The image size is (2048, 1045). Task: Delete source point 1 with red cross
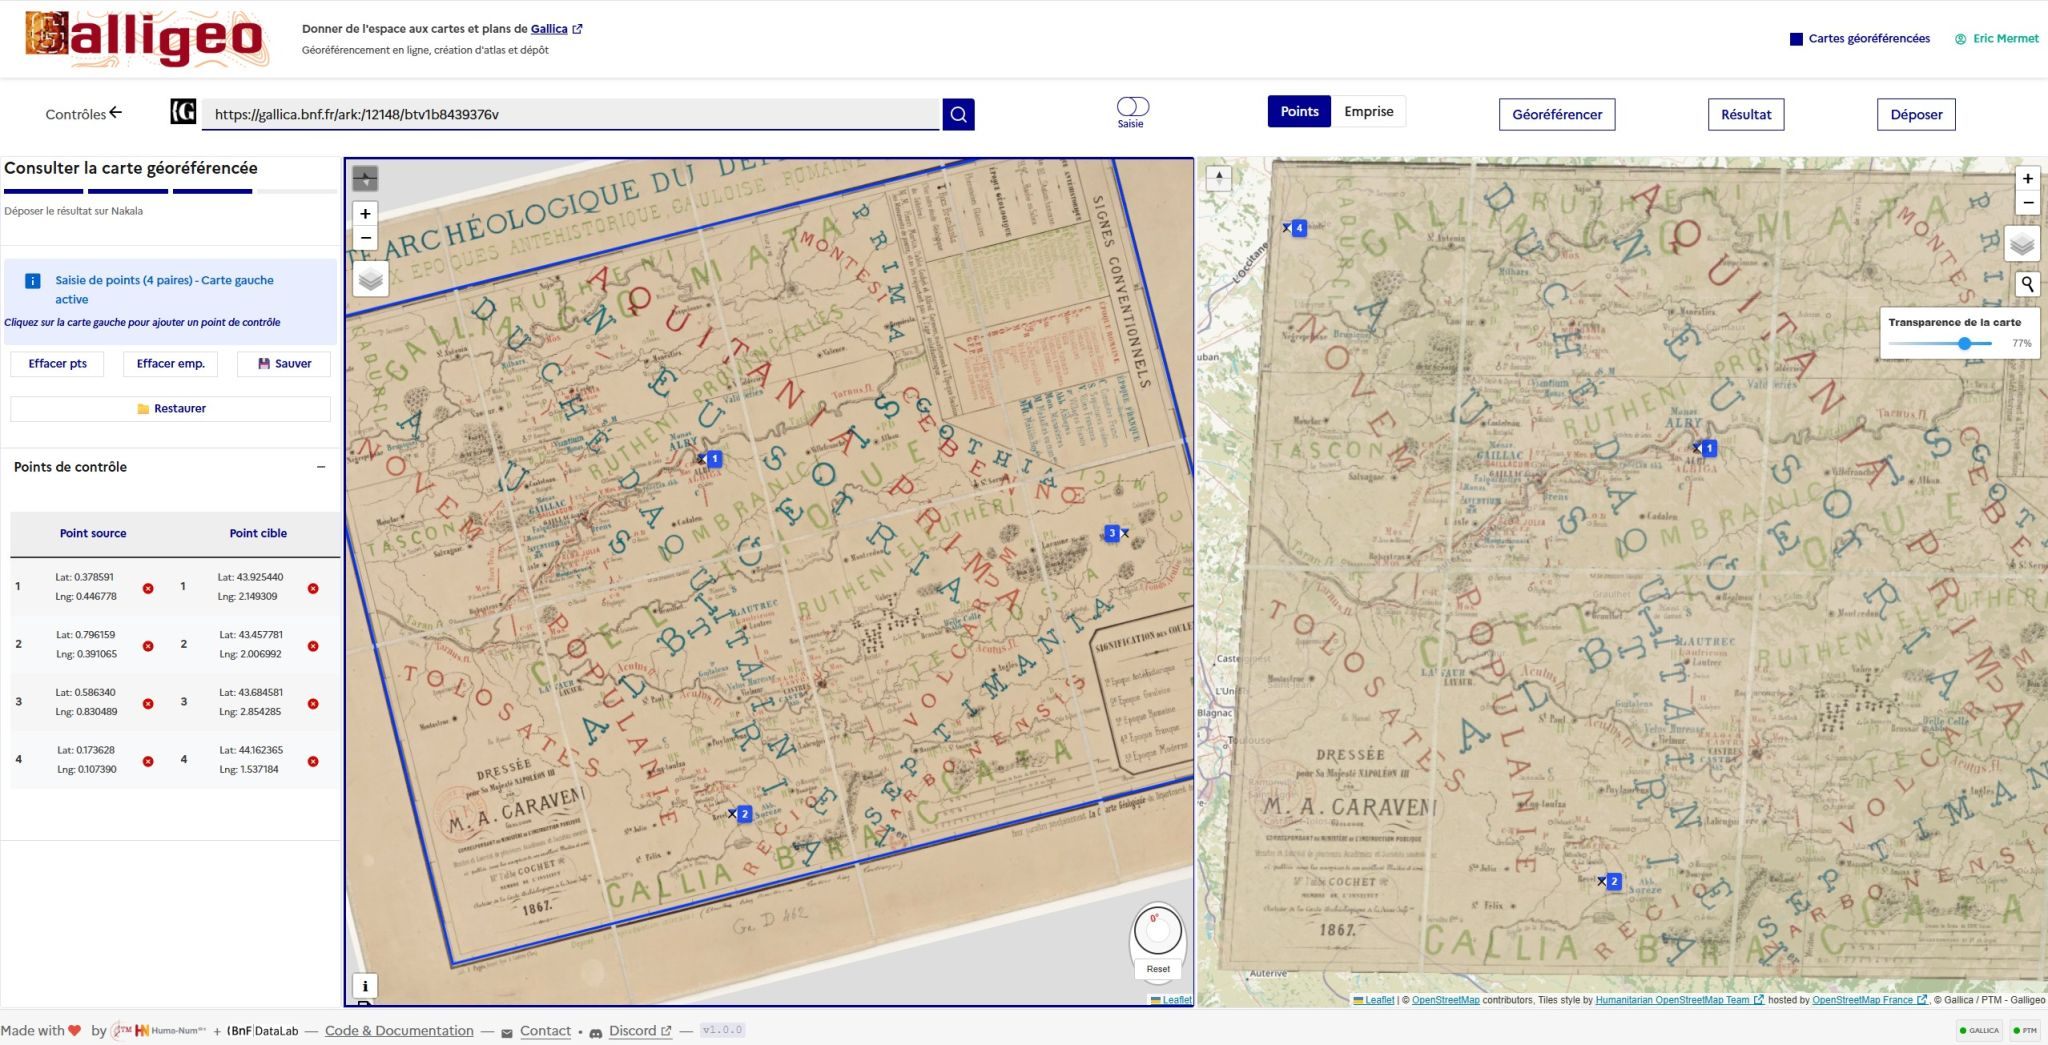[148, 588]
